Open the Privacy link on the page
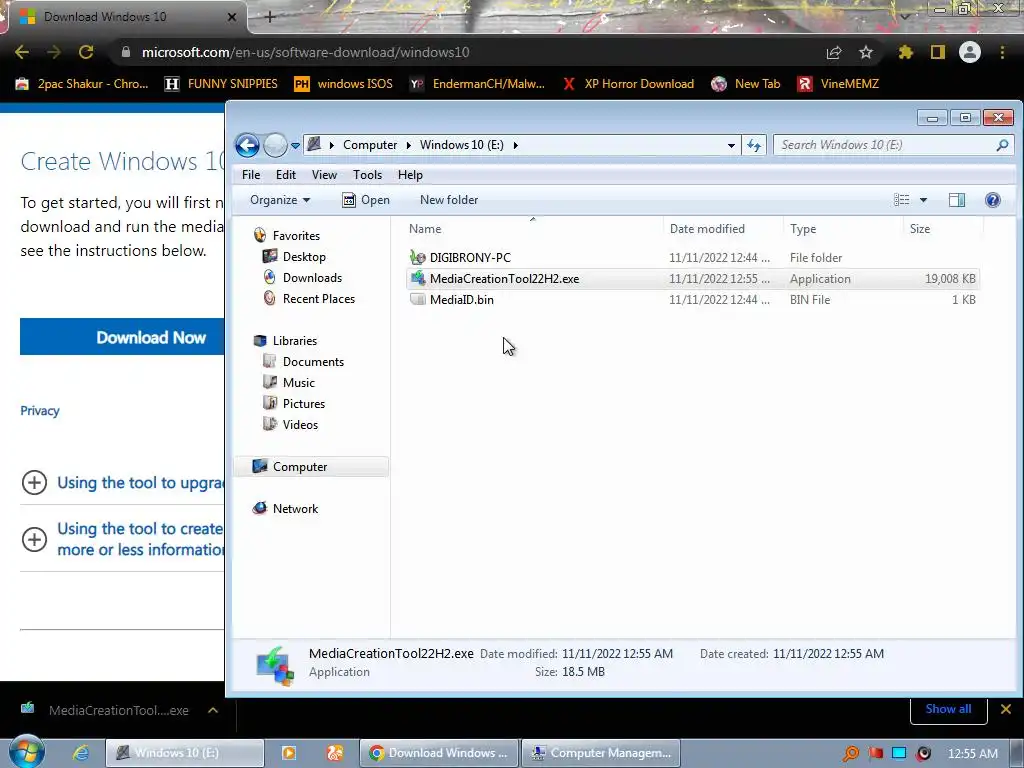The image size is (1024, 768). point(40,411)
